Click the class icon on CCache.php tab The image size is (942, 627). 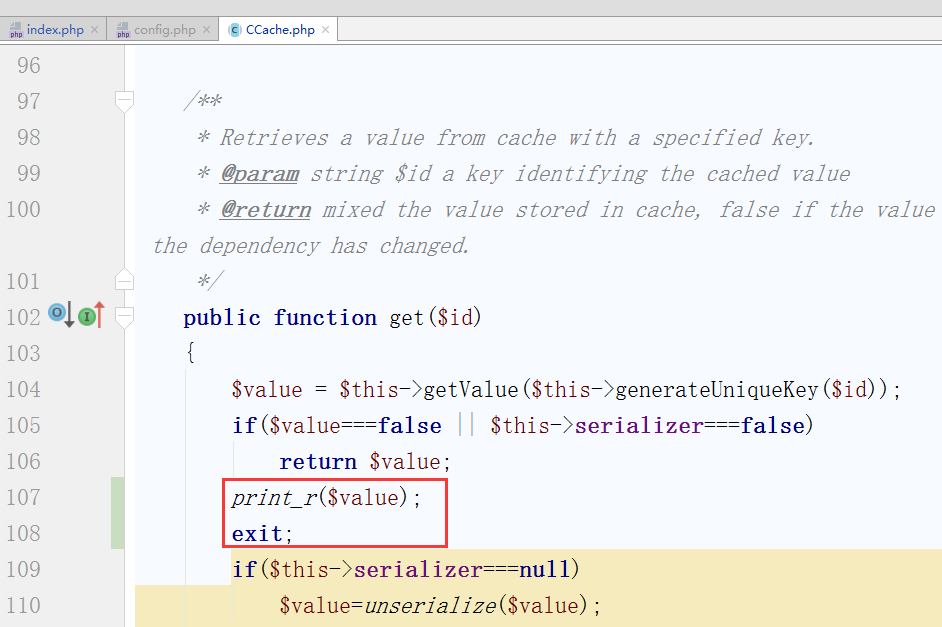[235, 30]
